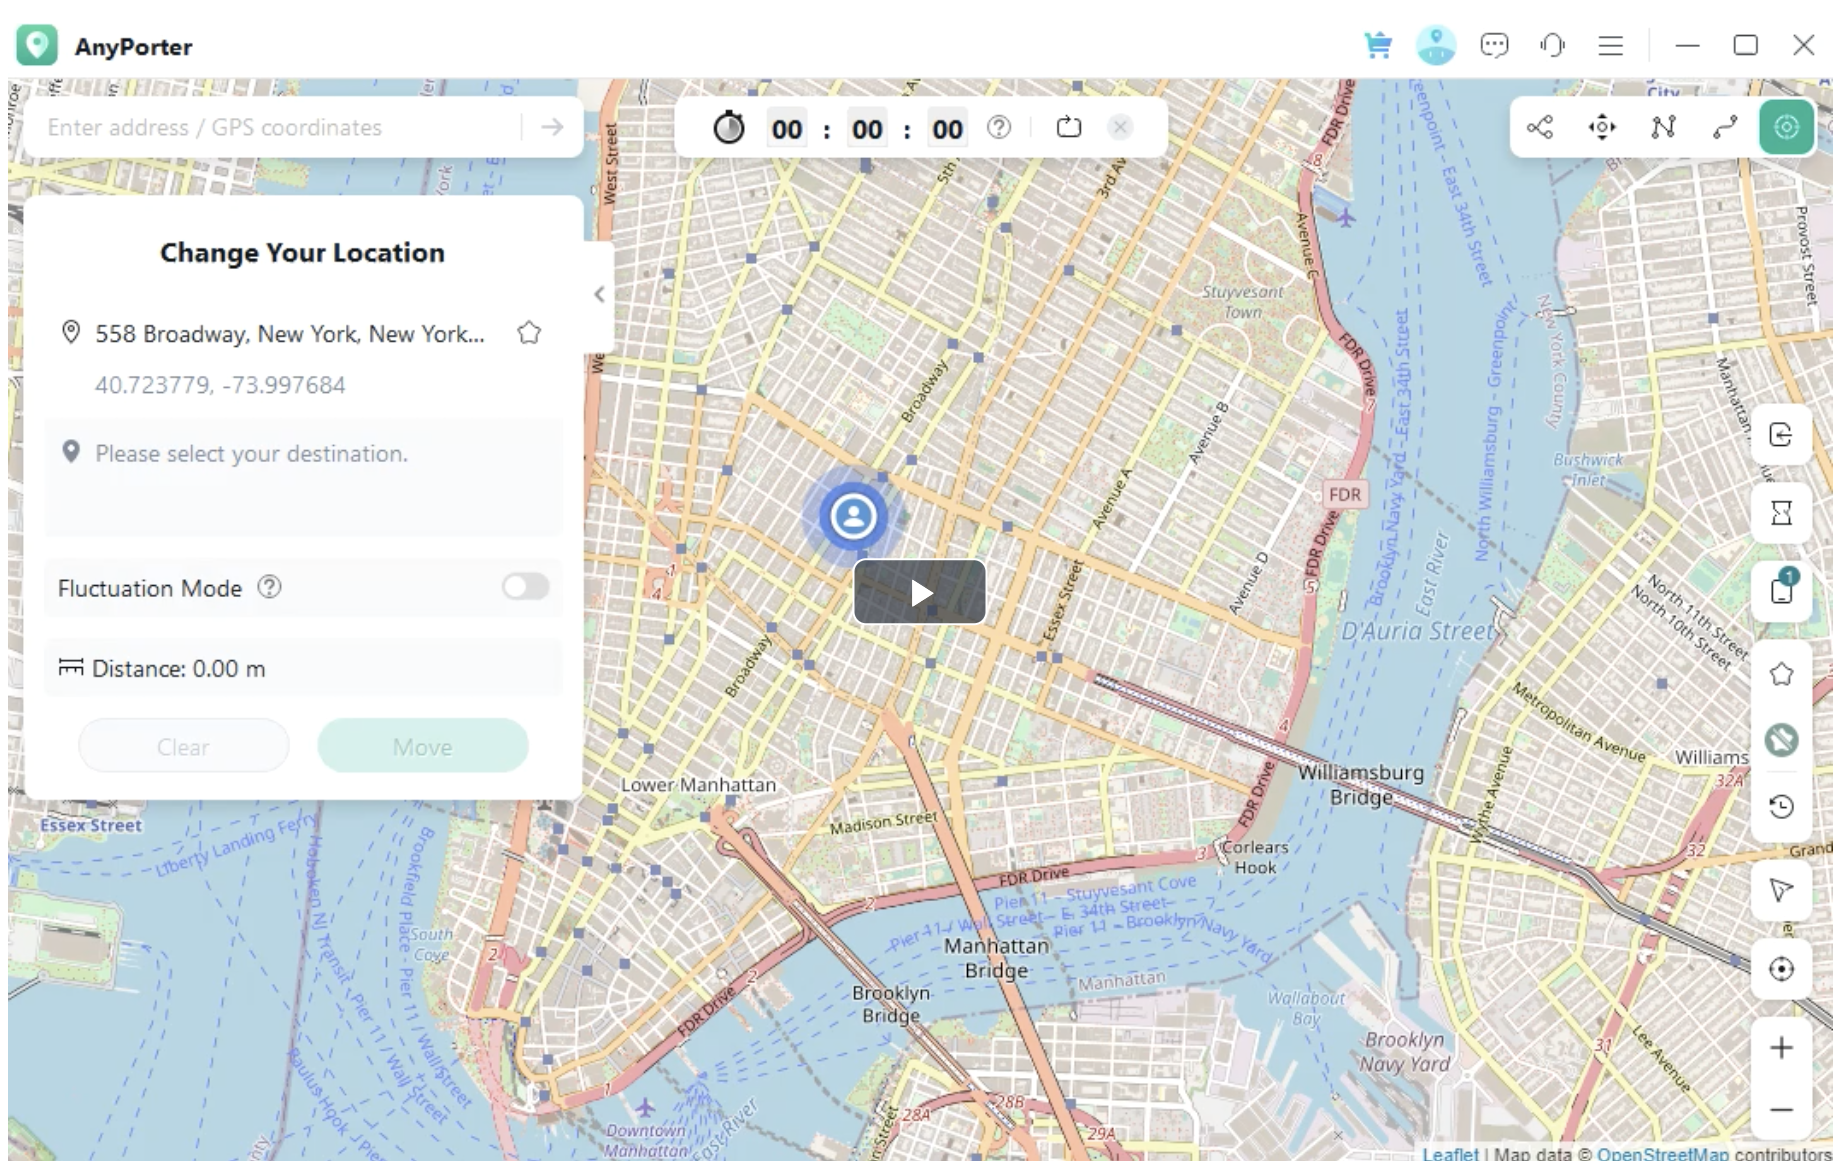Collapse the Change Your Location panel
This screenshot has width=1836, height=1164.
tap(599, 294)
